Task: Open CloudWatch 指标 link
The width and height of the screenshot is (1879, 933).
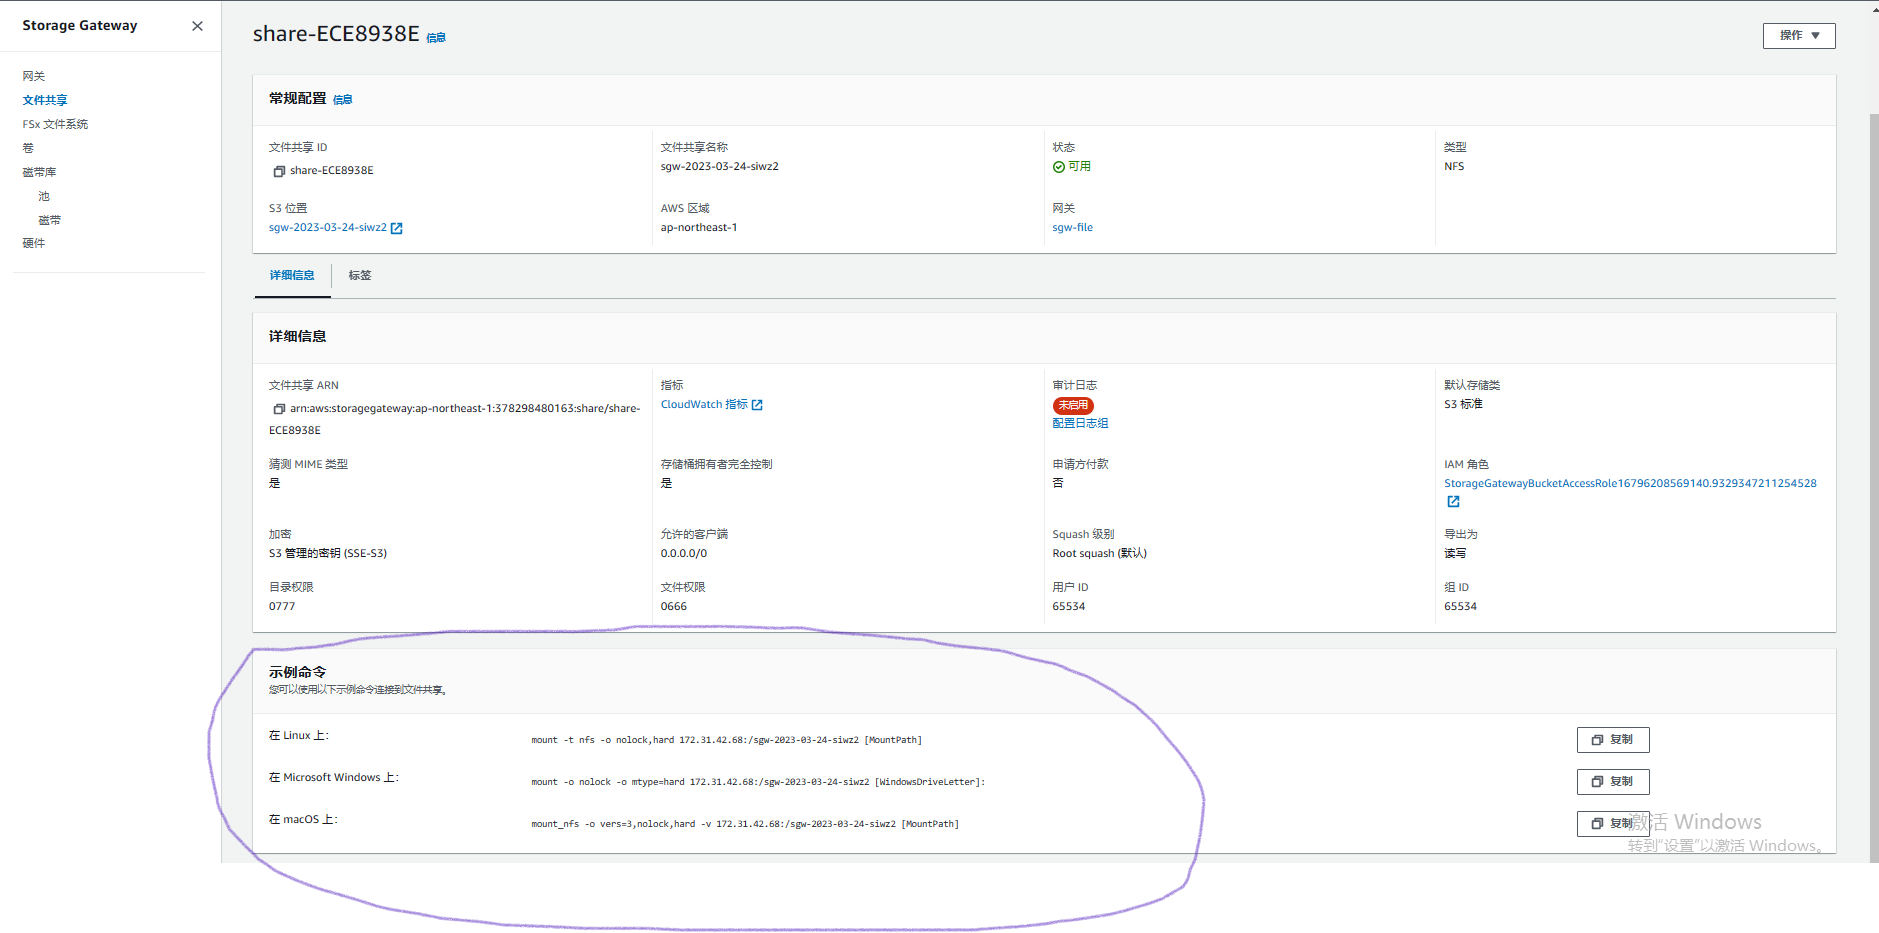Action: tap(704, 405)
